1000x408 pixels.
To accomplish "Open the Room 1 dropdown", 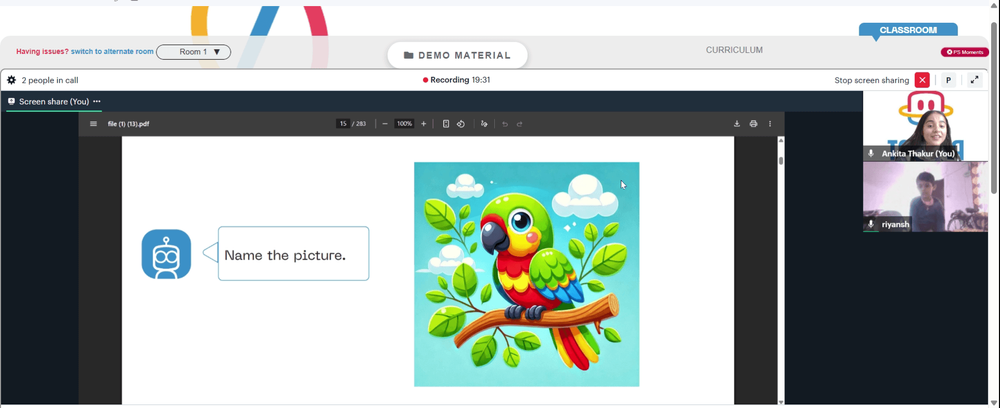I will 193,52.
